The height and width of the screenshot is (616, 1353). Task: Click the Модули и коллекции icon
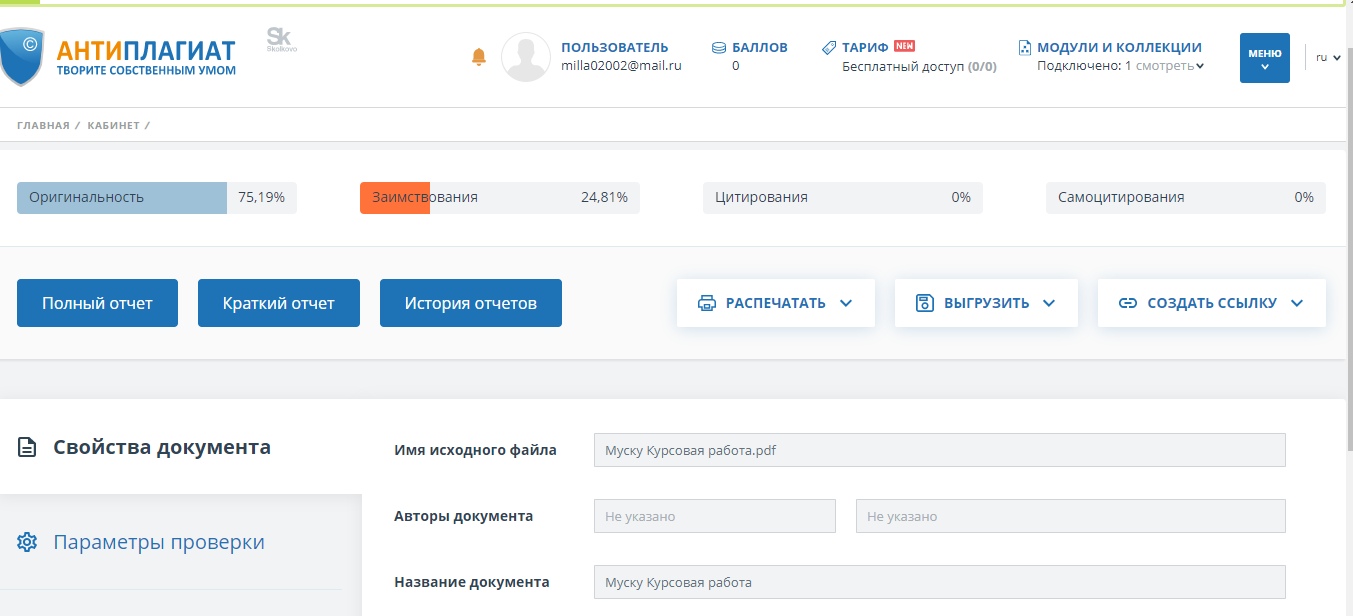click(x=1024, y=48)
